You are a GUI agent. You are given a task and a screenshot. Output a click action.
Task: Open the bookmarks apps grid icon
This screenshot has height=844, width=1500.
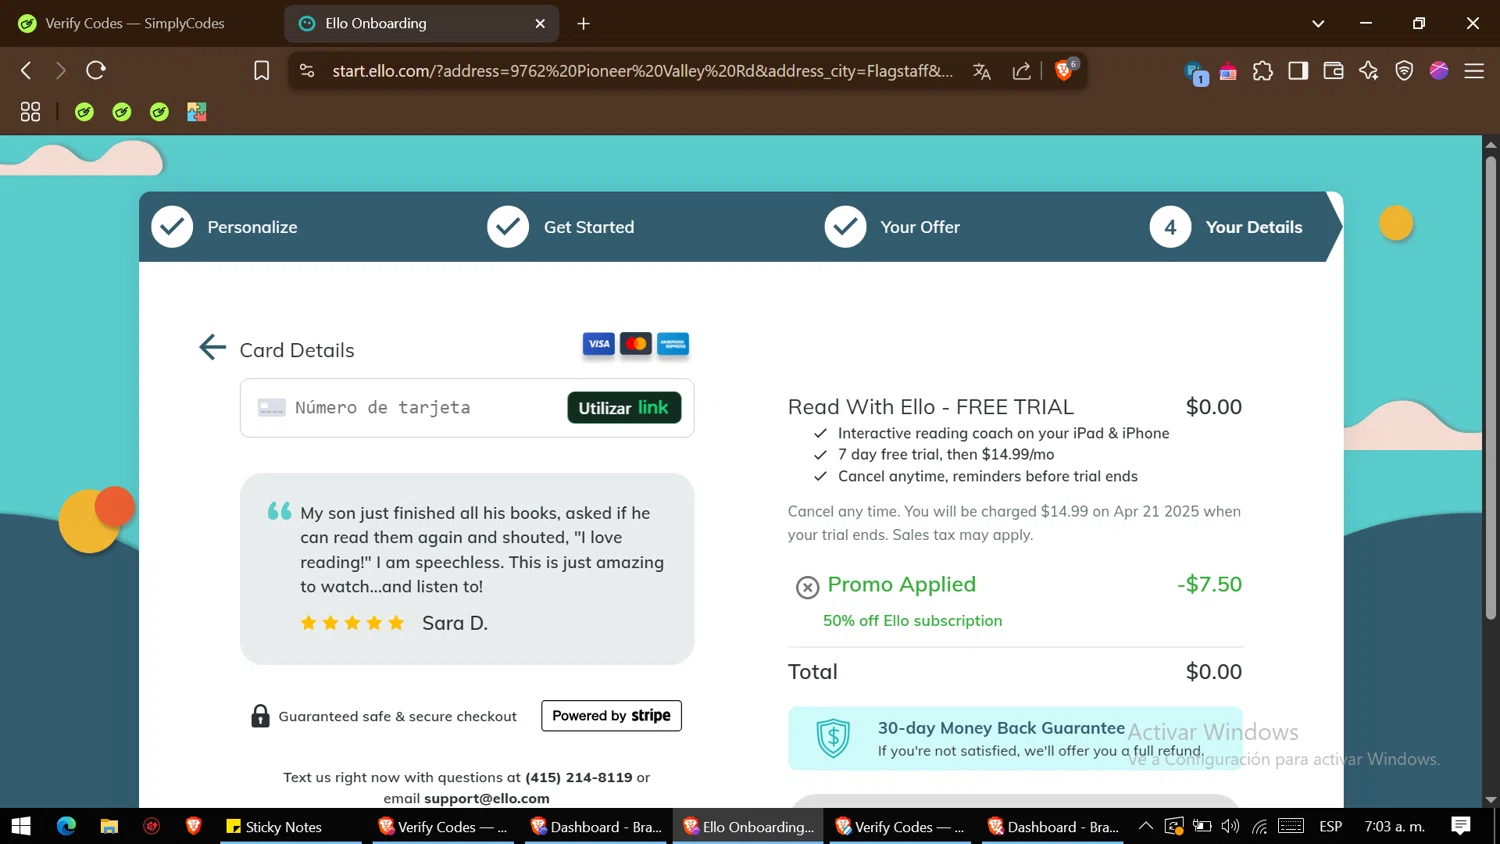tap(30, 112)
